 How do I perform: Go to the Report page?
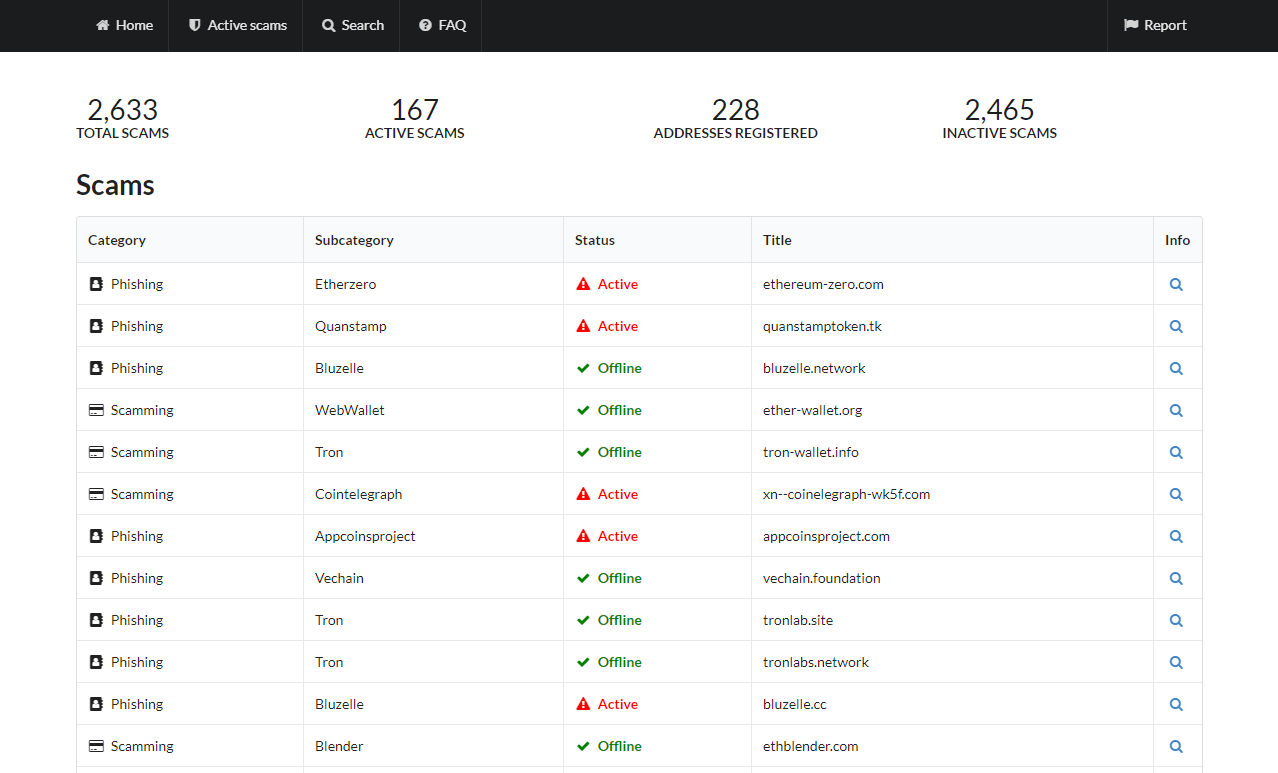1164,25
